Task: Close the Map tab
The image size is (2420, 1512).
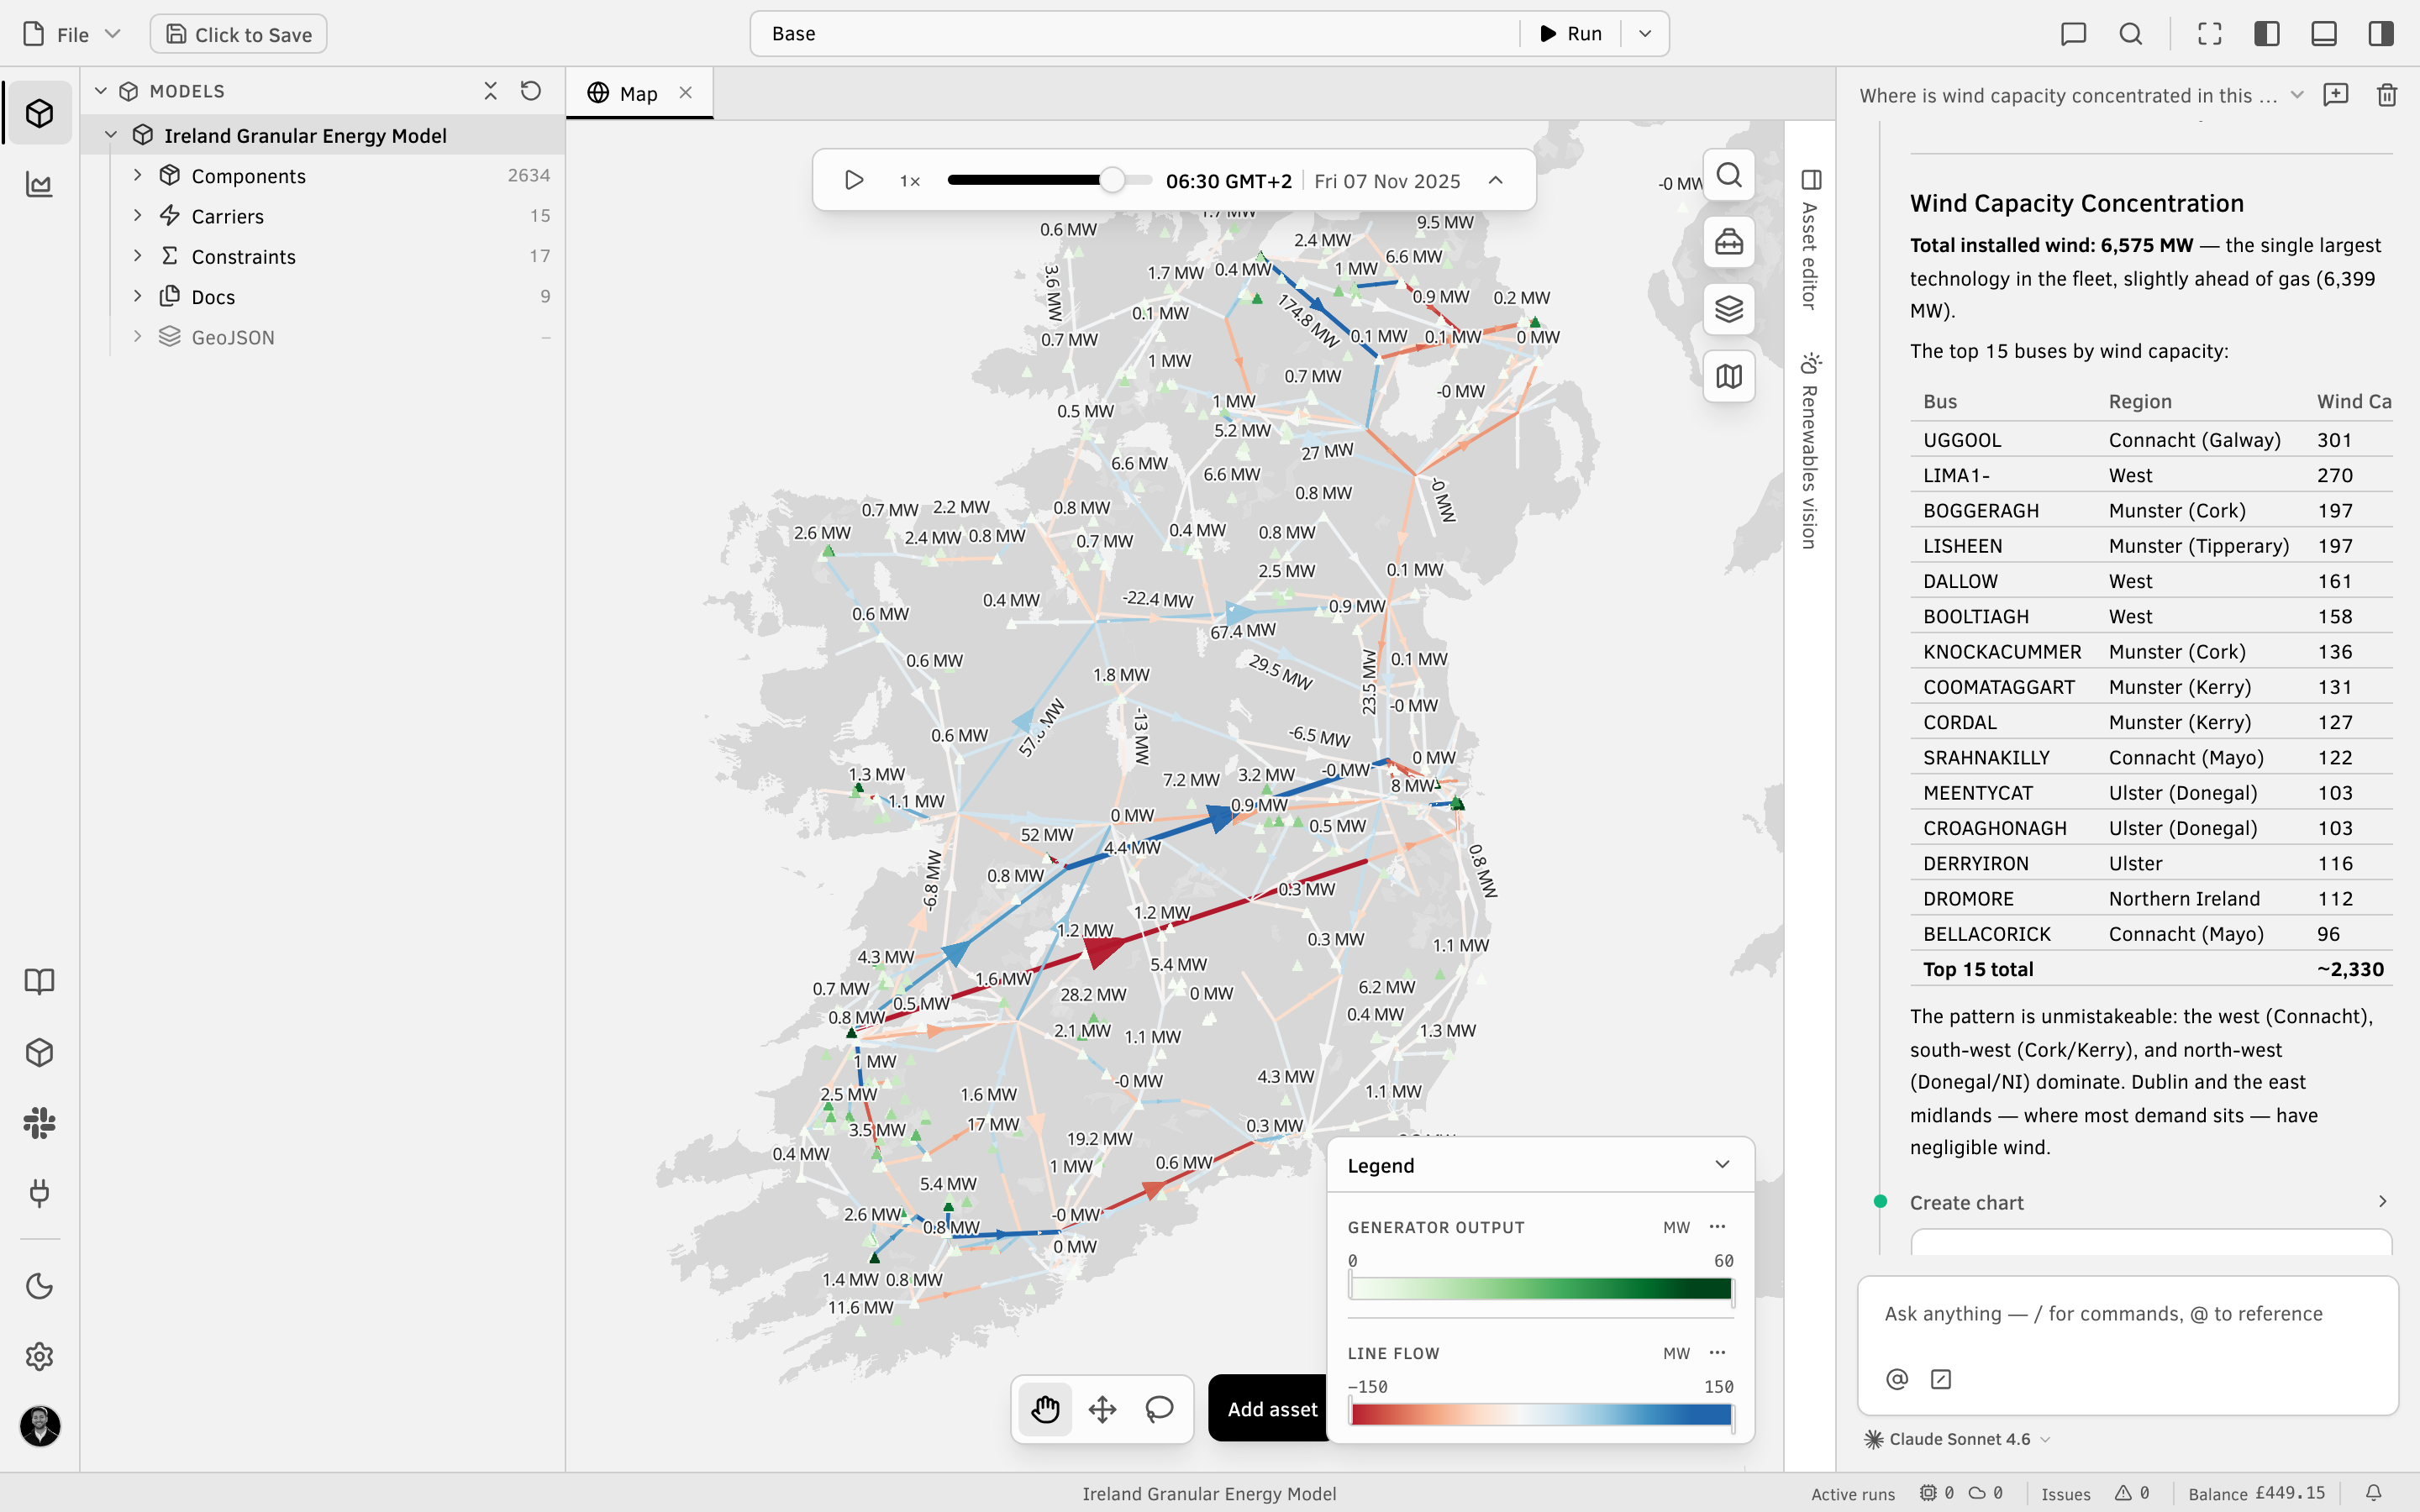Action: coord(686,93)
